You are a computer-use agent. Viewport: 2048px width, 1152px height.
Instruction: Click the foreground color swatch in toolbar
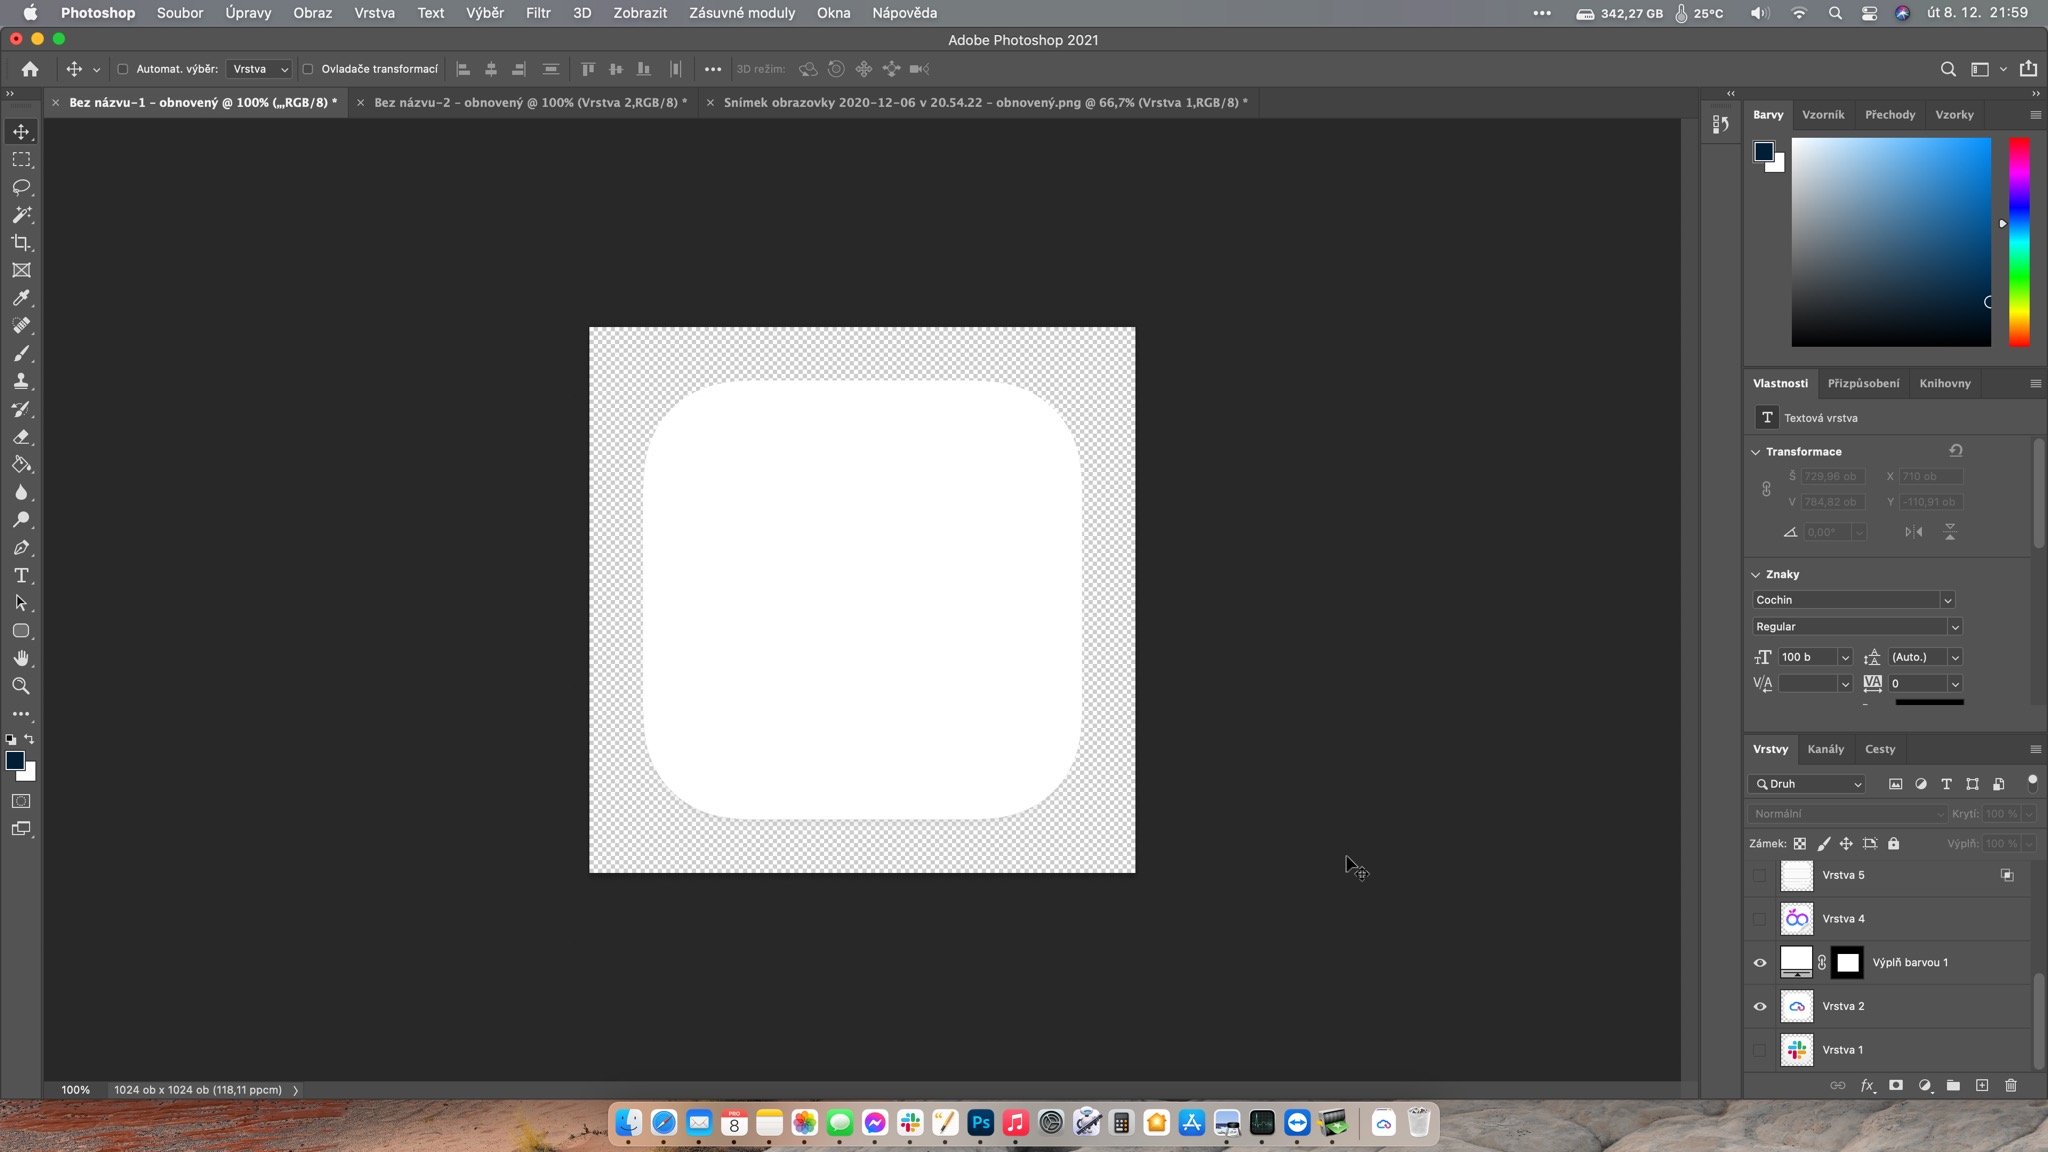click(14, 761)
